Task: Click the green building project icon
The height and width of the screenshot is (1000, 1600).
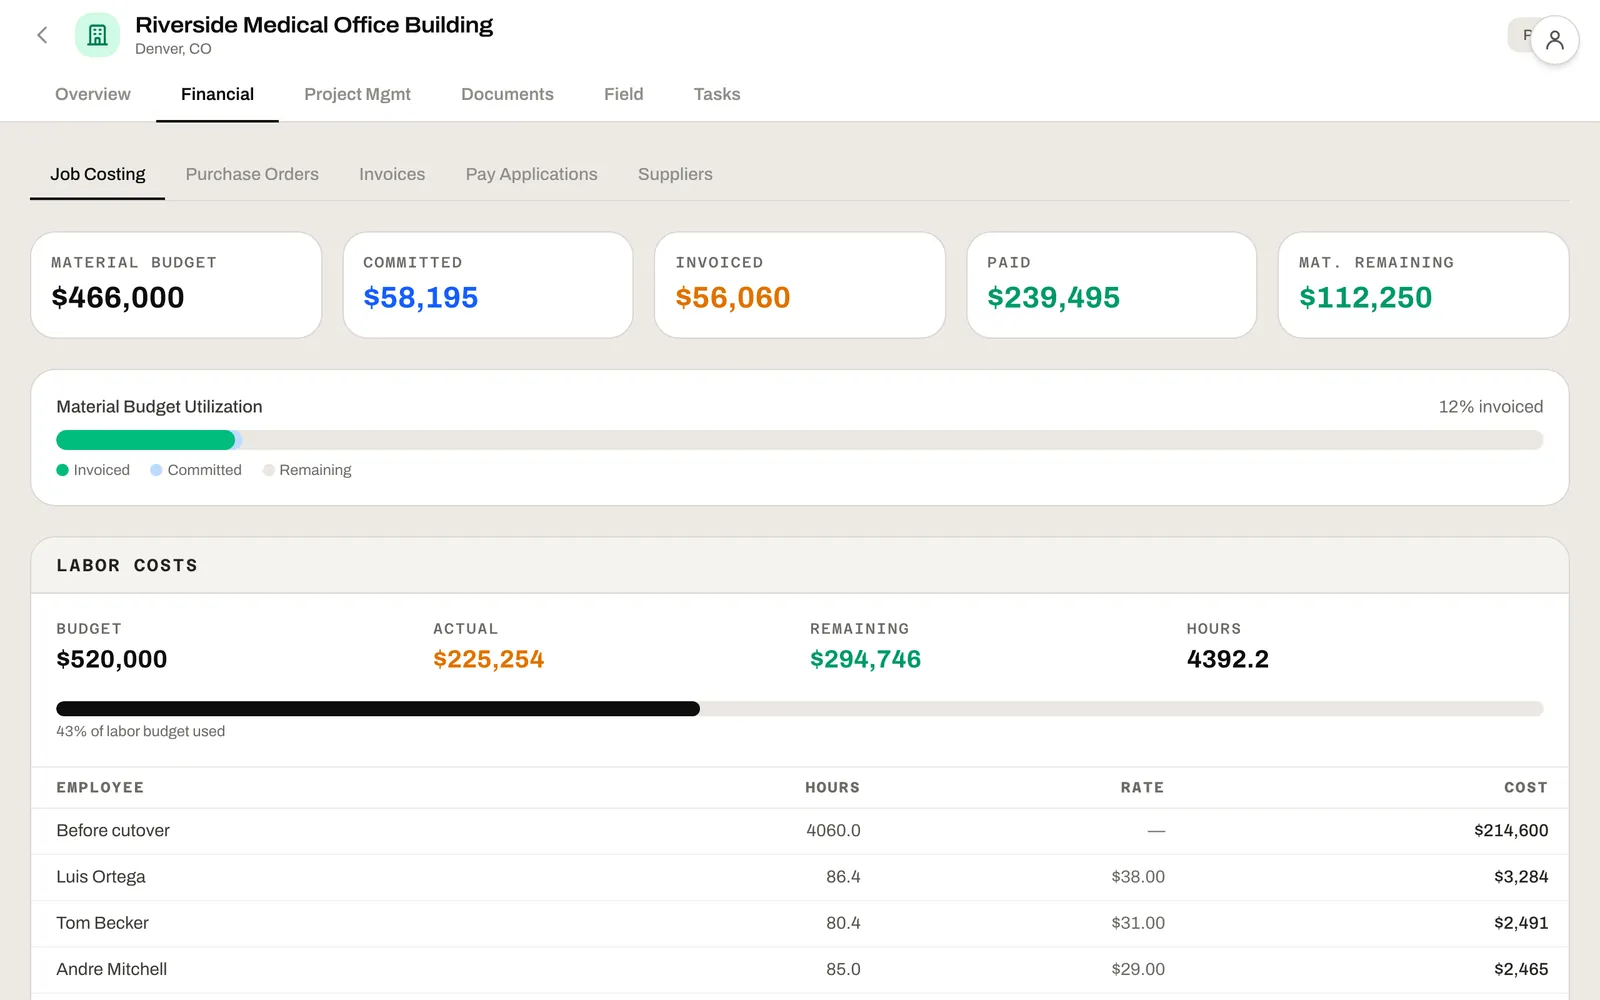Action: [97, 36]
